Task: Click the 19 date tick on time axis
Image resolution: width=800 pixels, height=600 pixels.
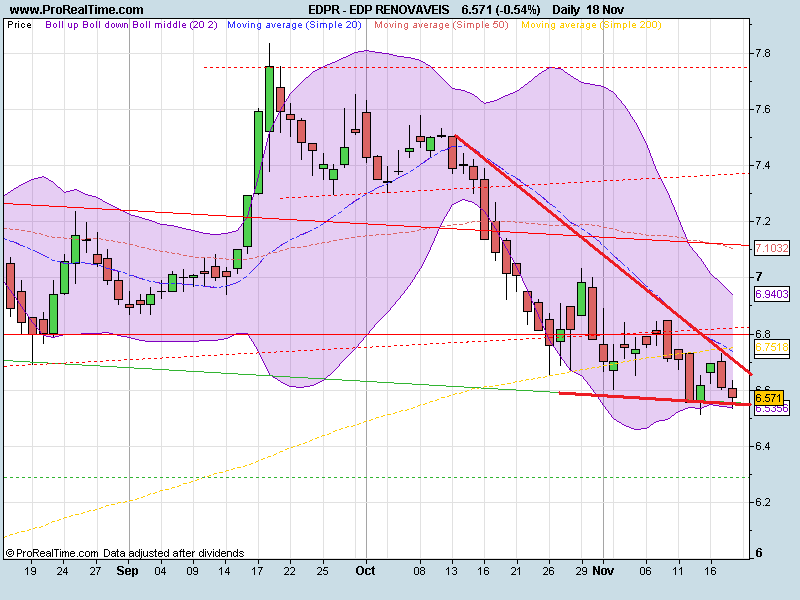Action: [31, 570]
